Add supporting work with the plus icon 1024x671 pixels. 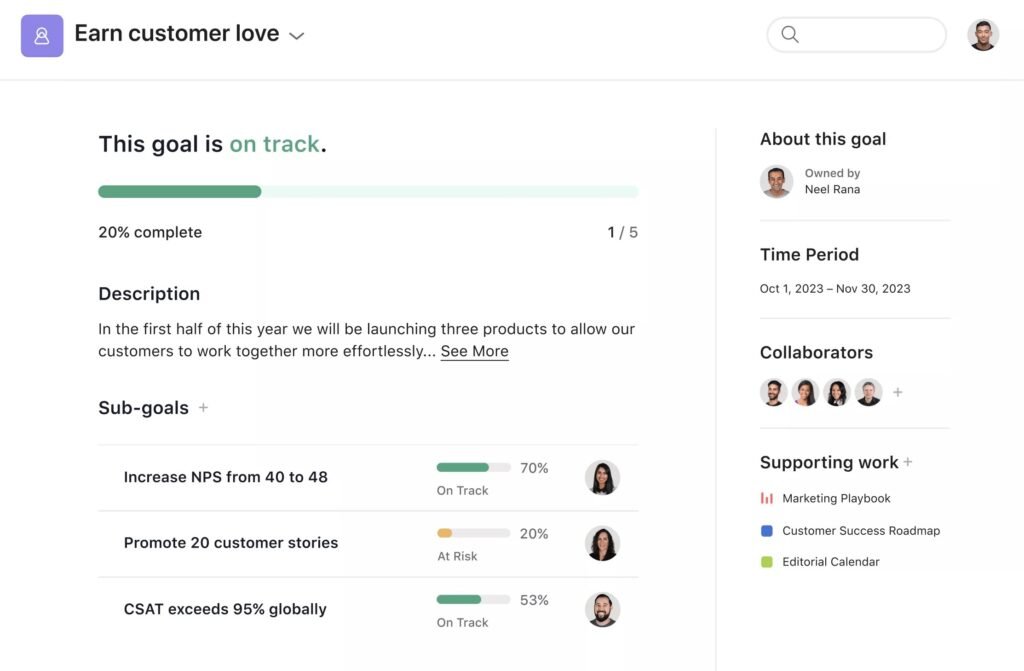click(x=908, y=462)
